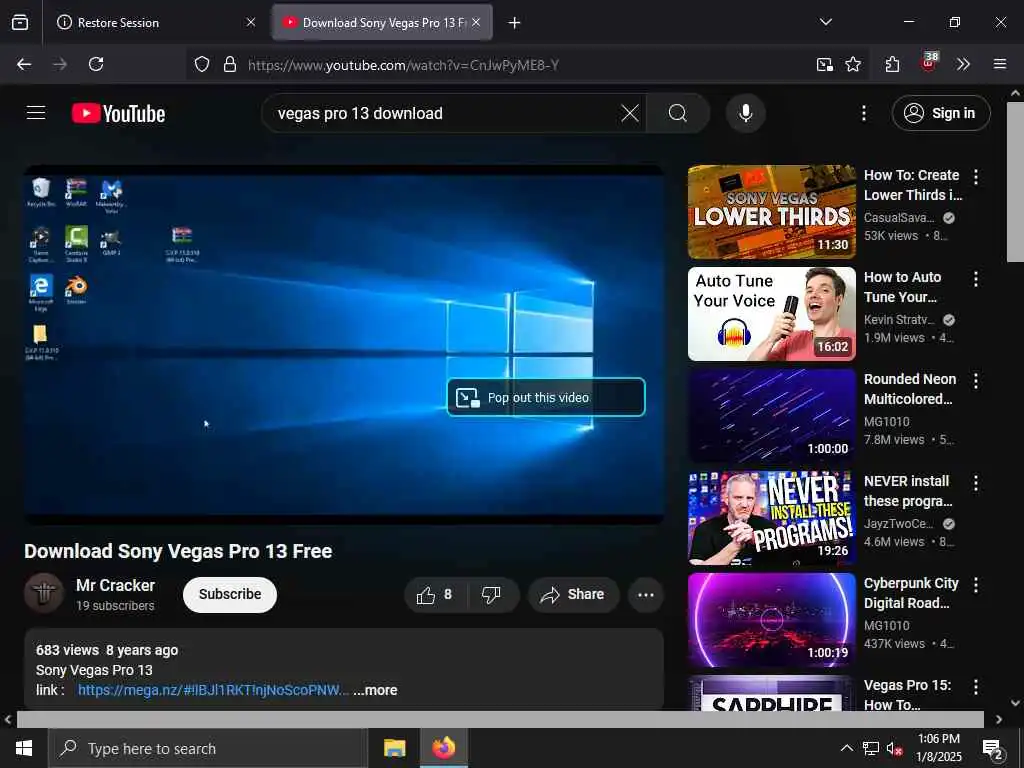Image resolution: width=1024 pixels, height=768 pixels.
Task: Close the Sony Vegas YouTube tab
Action: click(x=476, y=22)
